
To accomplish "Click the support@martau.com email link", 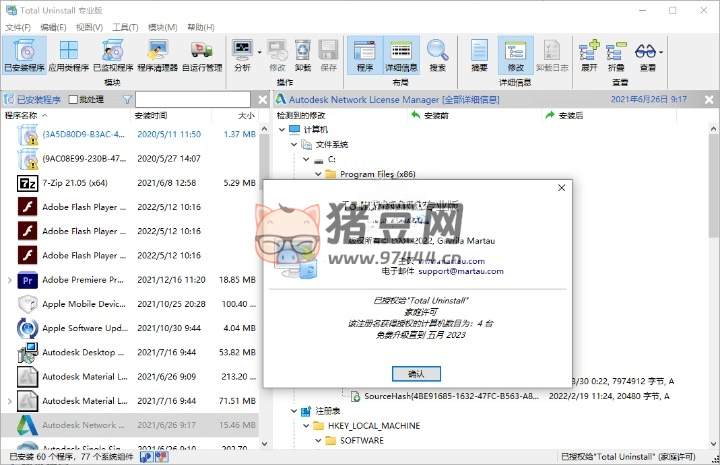I will click(460, 271).
